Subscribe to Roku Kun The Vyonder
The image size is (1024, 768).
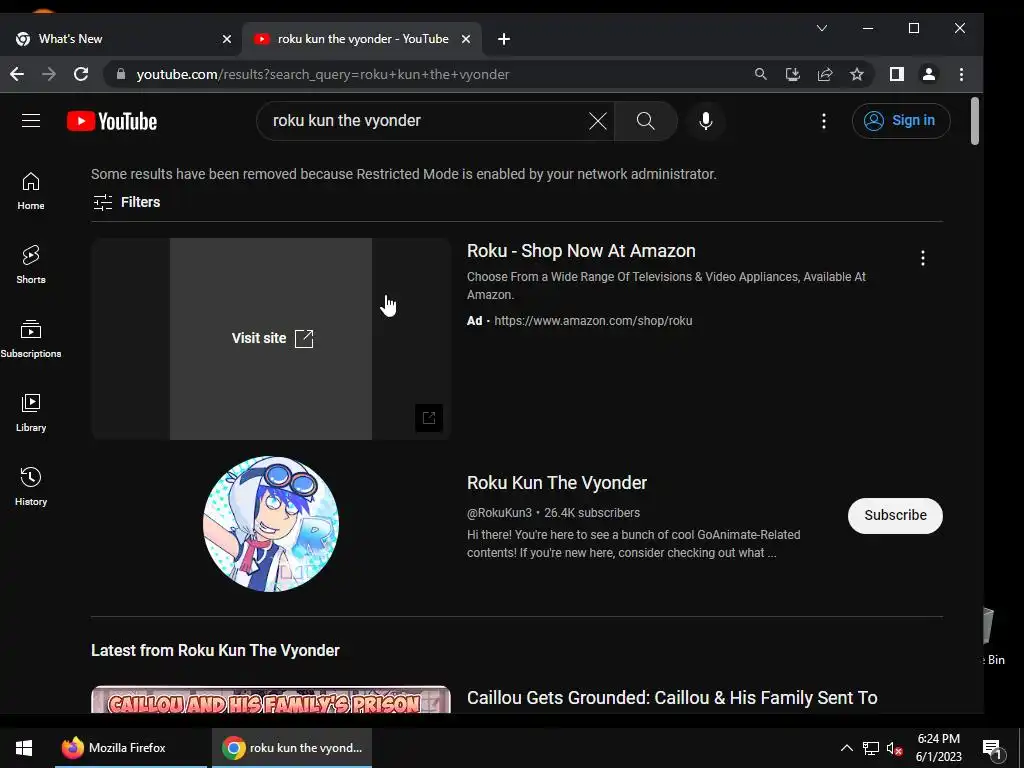(x=895, y=516)
